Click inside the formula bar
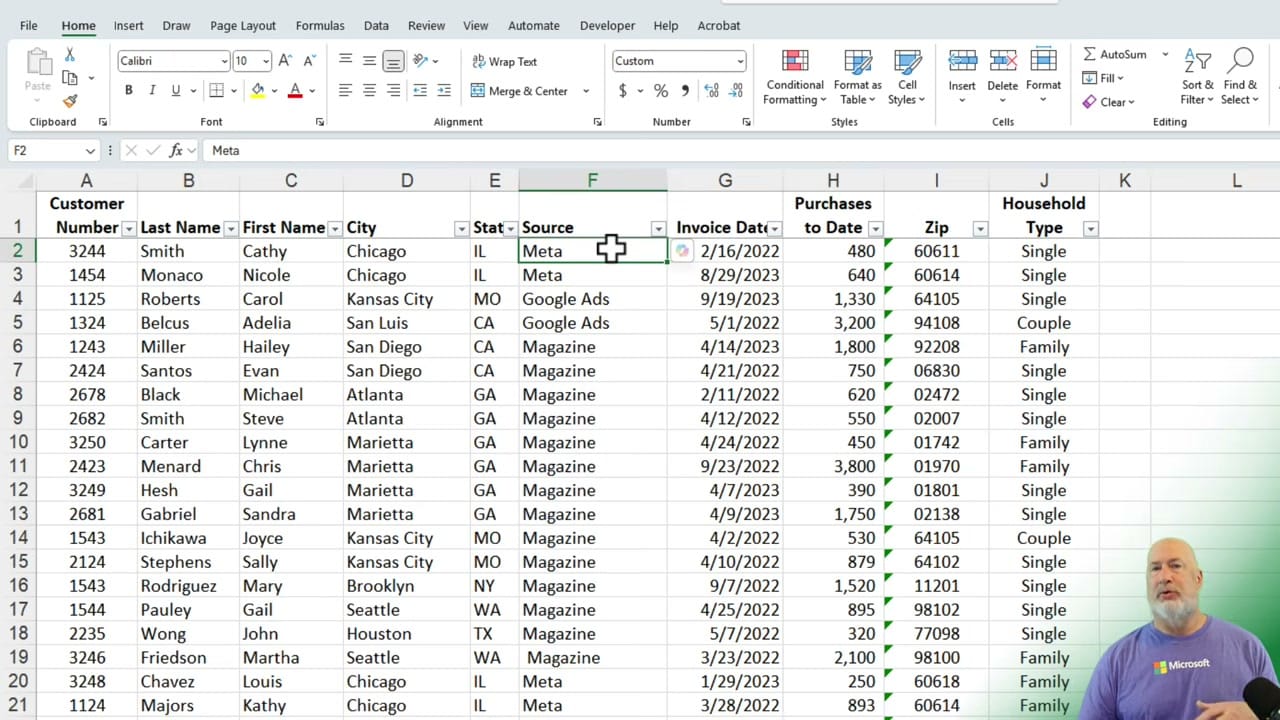 pos(400,150)
